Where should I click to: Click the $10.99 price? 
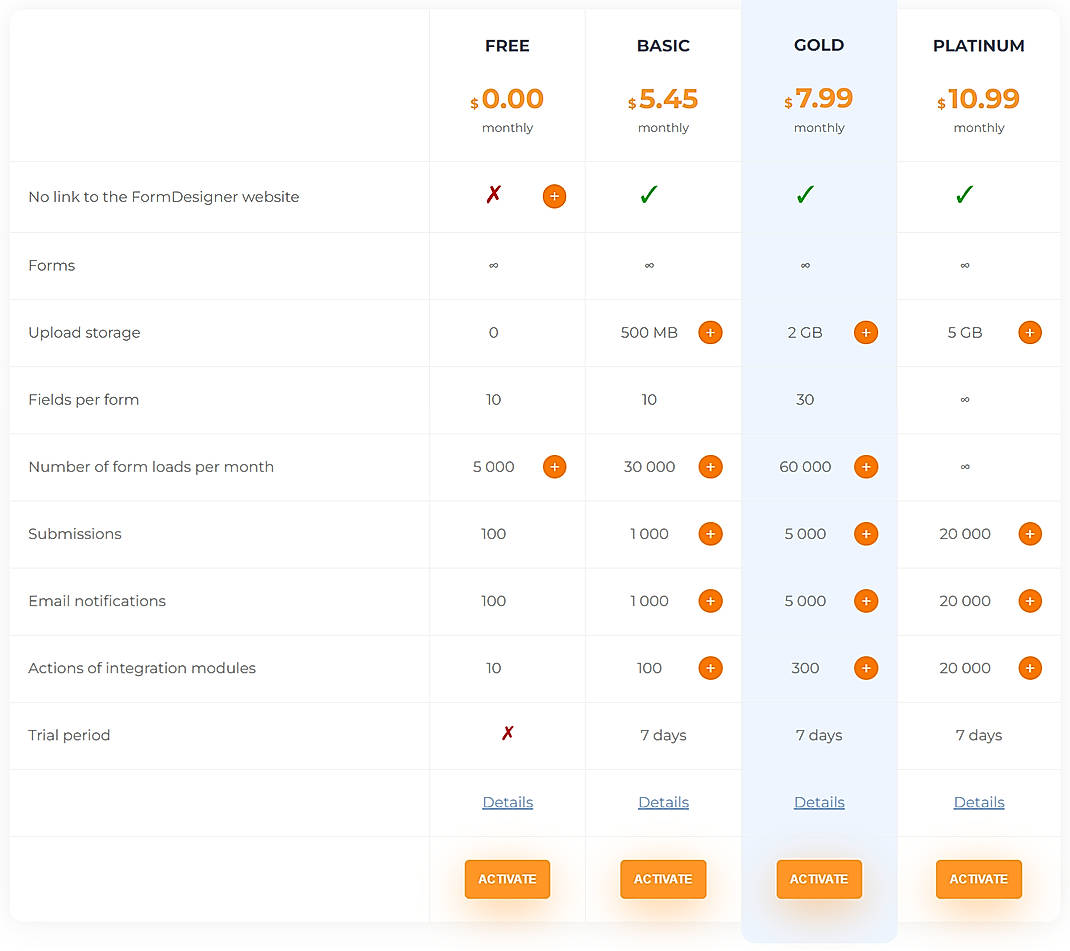click(979, 100)
